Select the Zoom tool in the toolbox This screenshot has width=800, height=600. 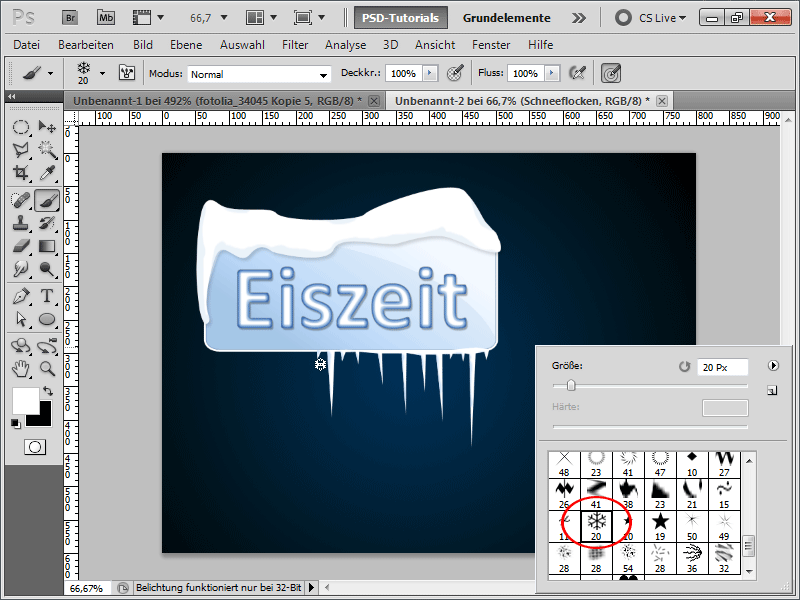click(47, 368)
